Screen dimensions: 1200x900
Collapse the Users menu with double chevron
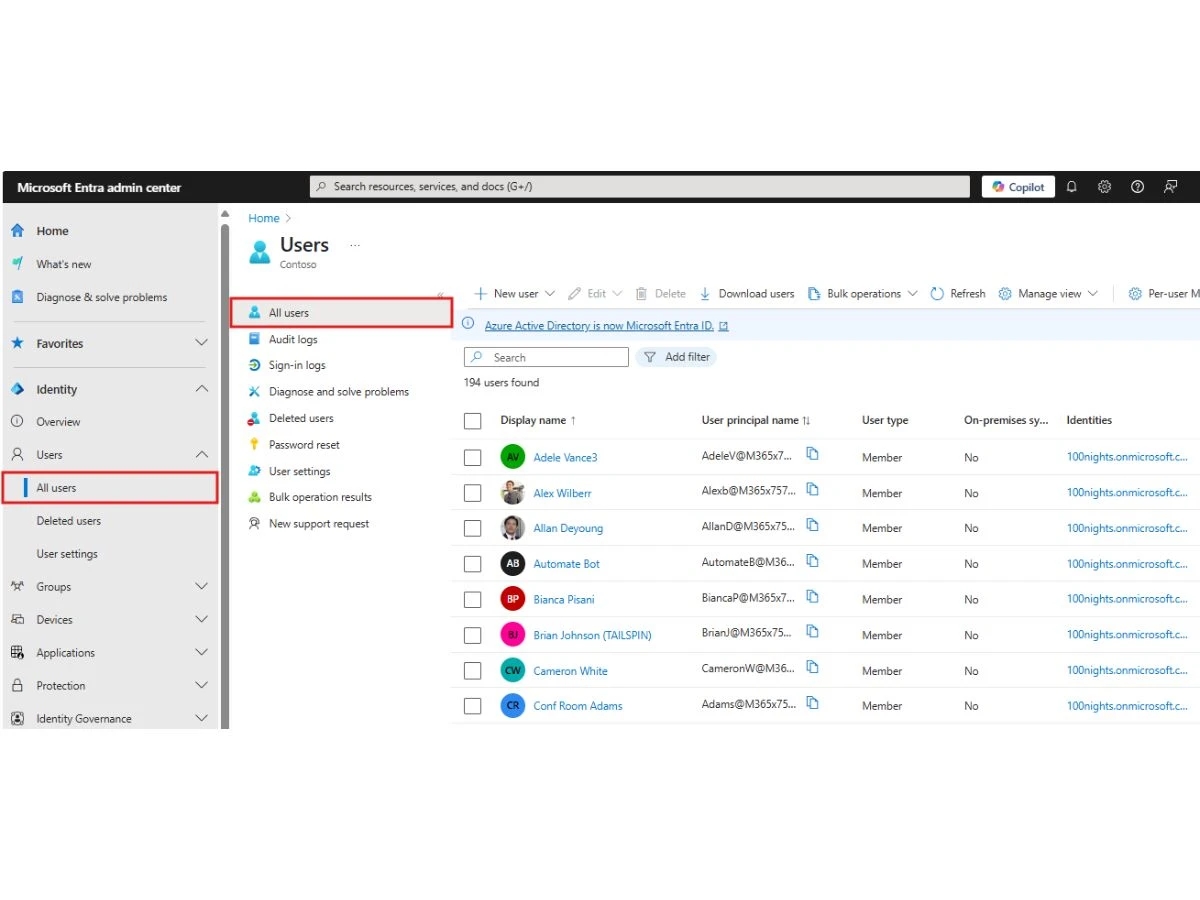(x=440, y=296)
